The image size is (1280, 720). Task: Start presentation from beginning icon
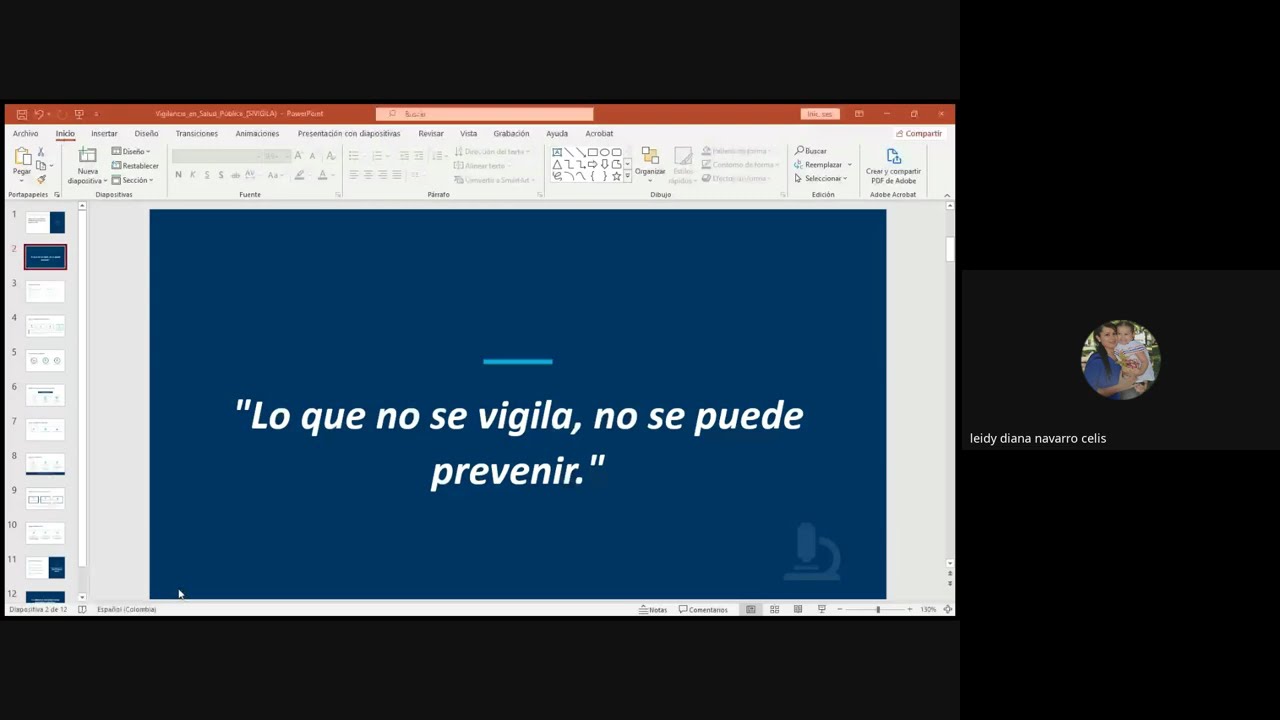[x=79, y=114]
